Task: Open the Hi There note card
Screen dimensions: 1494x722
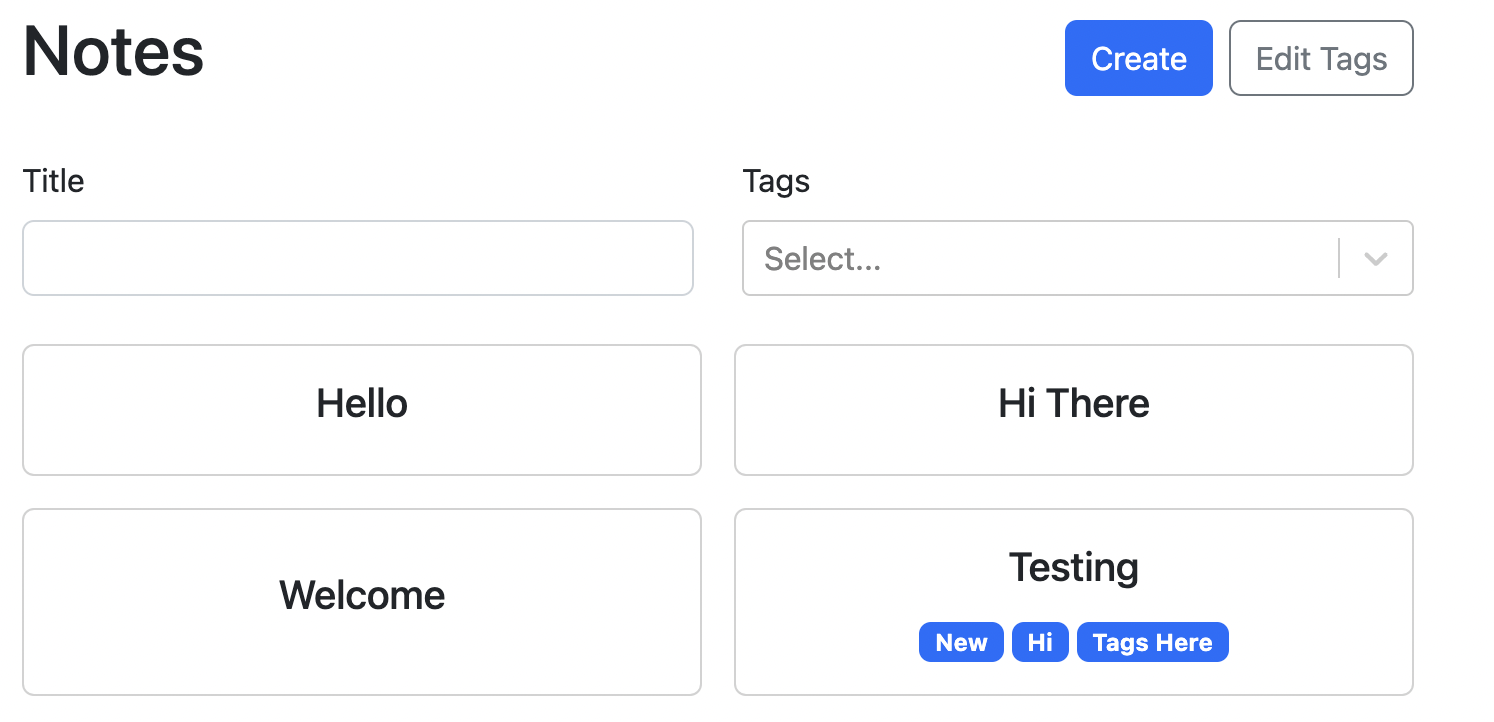Action: pyautogui.click(x=1074, y=410)
